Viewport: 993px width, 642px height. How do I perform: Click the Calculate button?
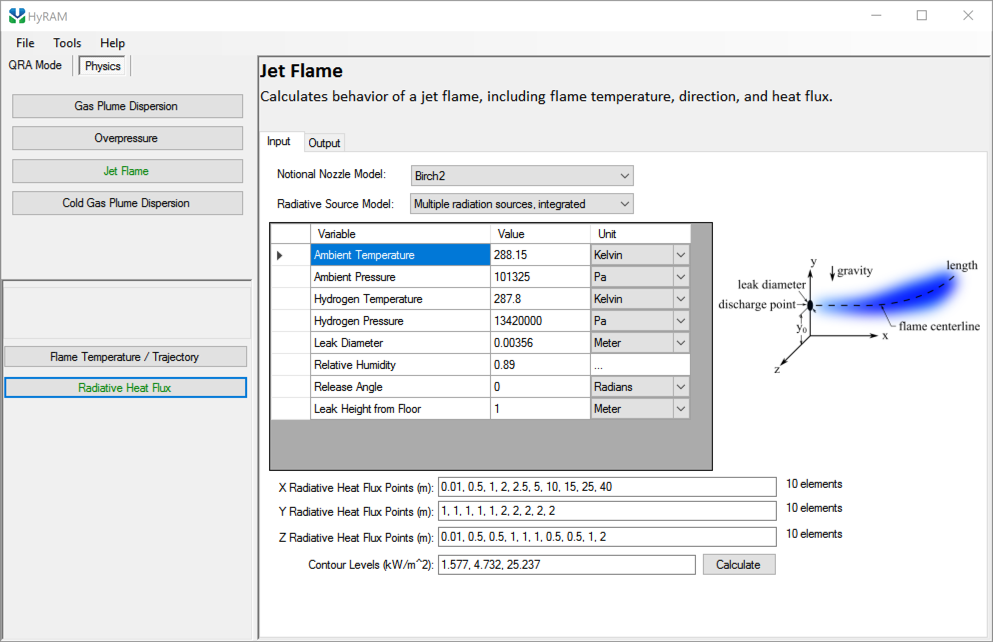click(738, 565)
